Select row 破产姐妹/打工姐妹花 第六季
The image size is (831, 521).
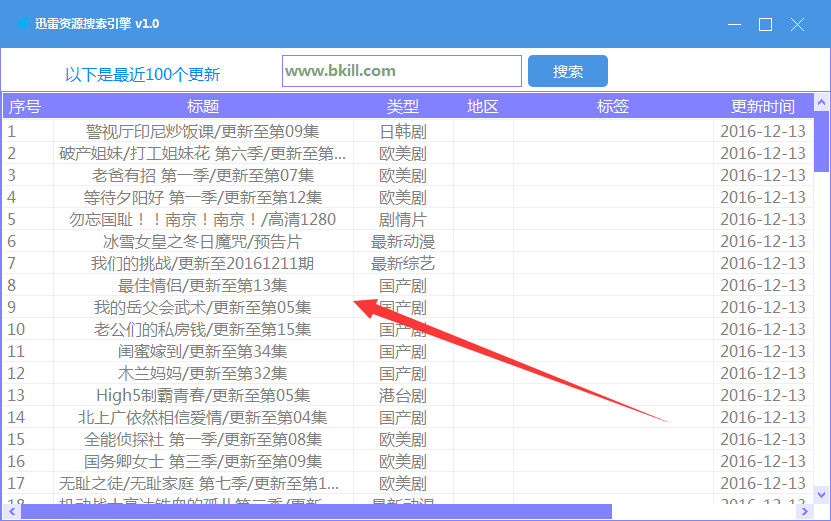pyautogui.click(x=408, y=154)
